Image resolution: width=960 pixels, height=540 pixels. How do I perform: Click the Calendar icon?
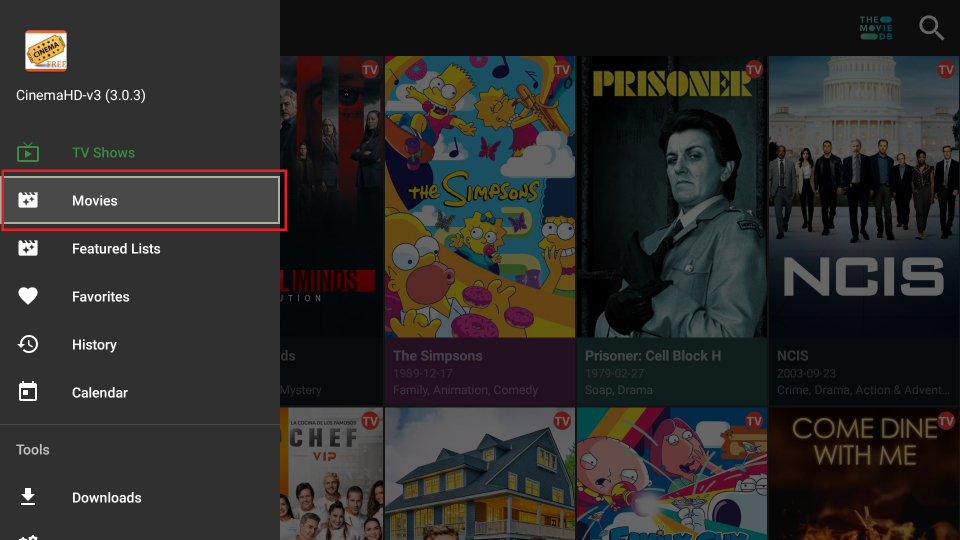click(28, 392)
